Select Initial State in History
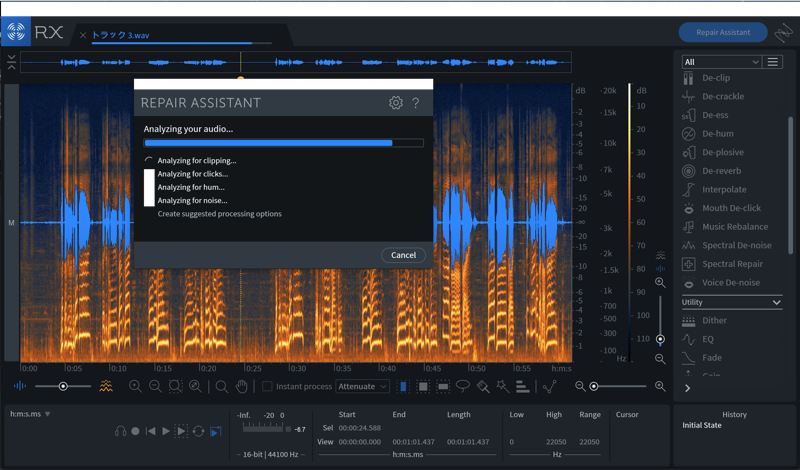Viewport: 800px width, 470px height. coord(702,426)
